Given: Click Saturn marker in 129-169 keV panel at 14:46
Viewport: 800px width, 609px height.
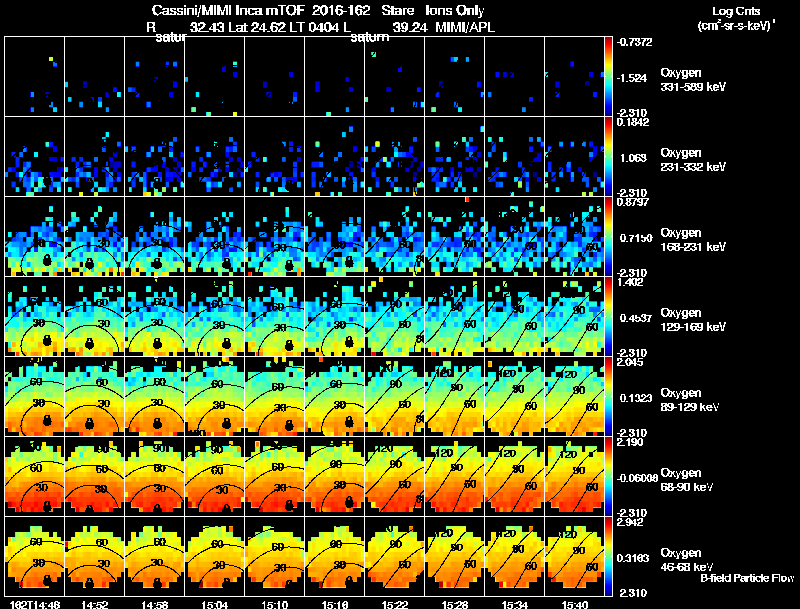Looking at the screenshot, I should click(47, 341).
